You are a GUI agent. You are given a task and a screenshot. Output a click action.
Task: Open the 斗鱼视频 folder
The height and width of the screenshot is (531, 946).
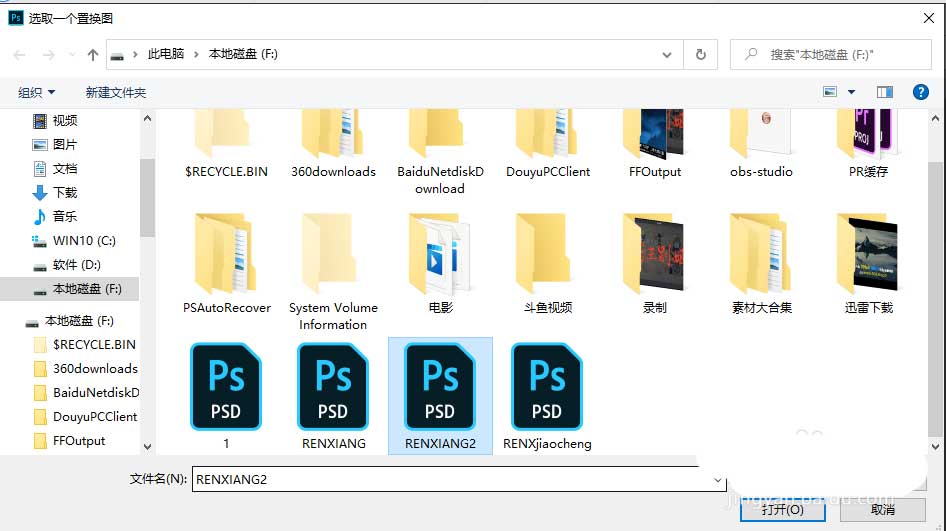pyautogui.click(x=547, y=264)
